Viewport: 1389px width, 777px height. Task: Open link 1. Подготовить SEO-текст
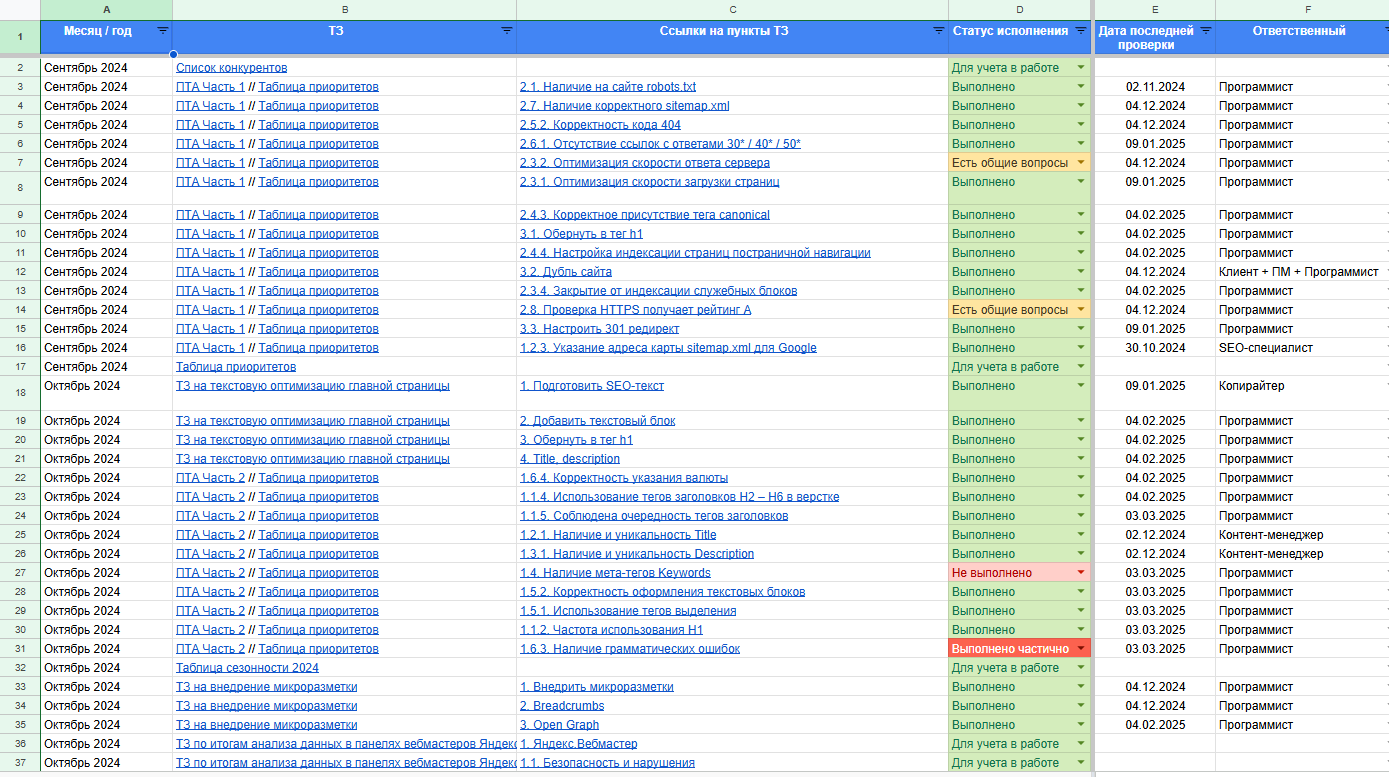click(592, 386)
